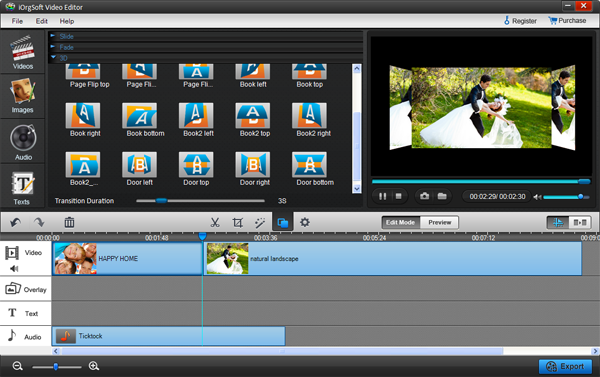Viewport: 600px width, 377px height.
Task: Click the scissors Cut tool
Action: 215,222
